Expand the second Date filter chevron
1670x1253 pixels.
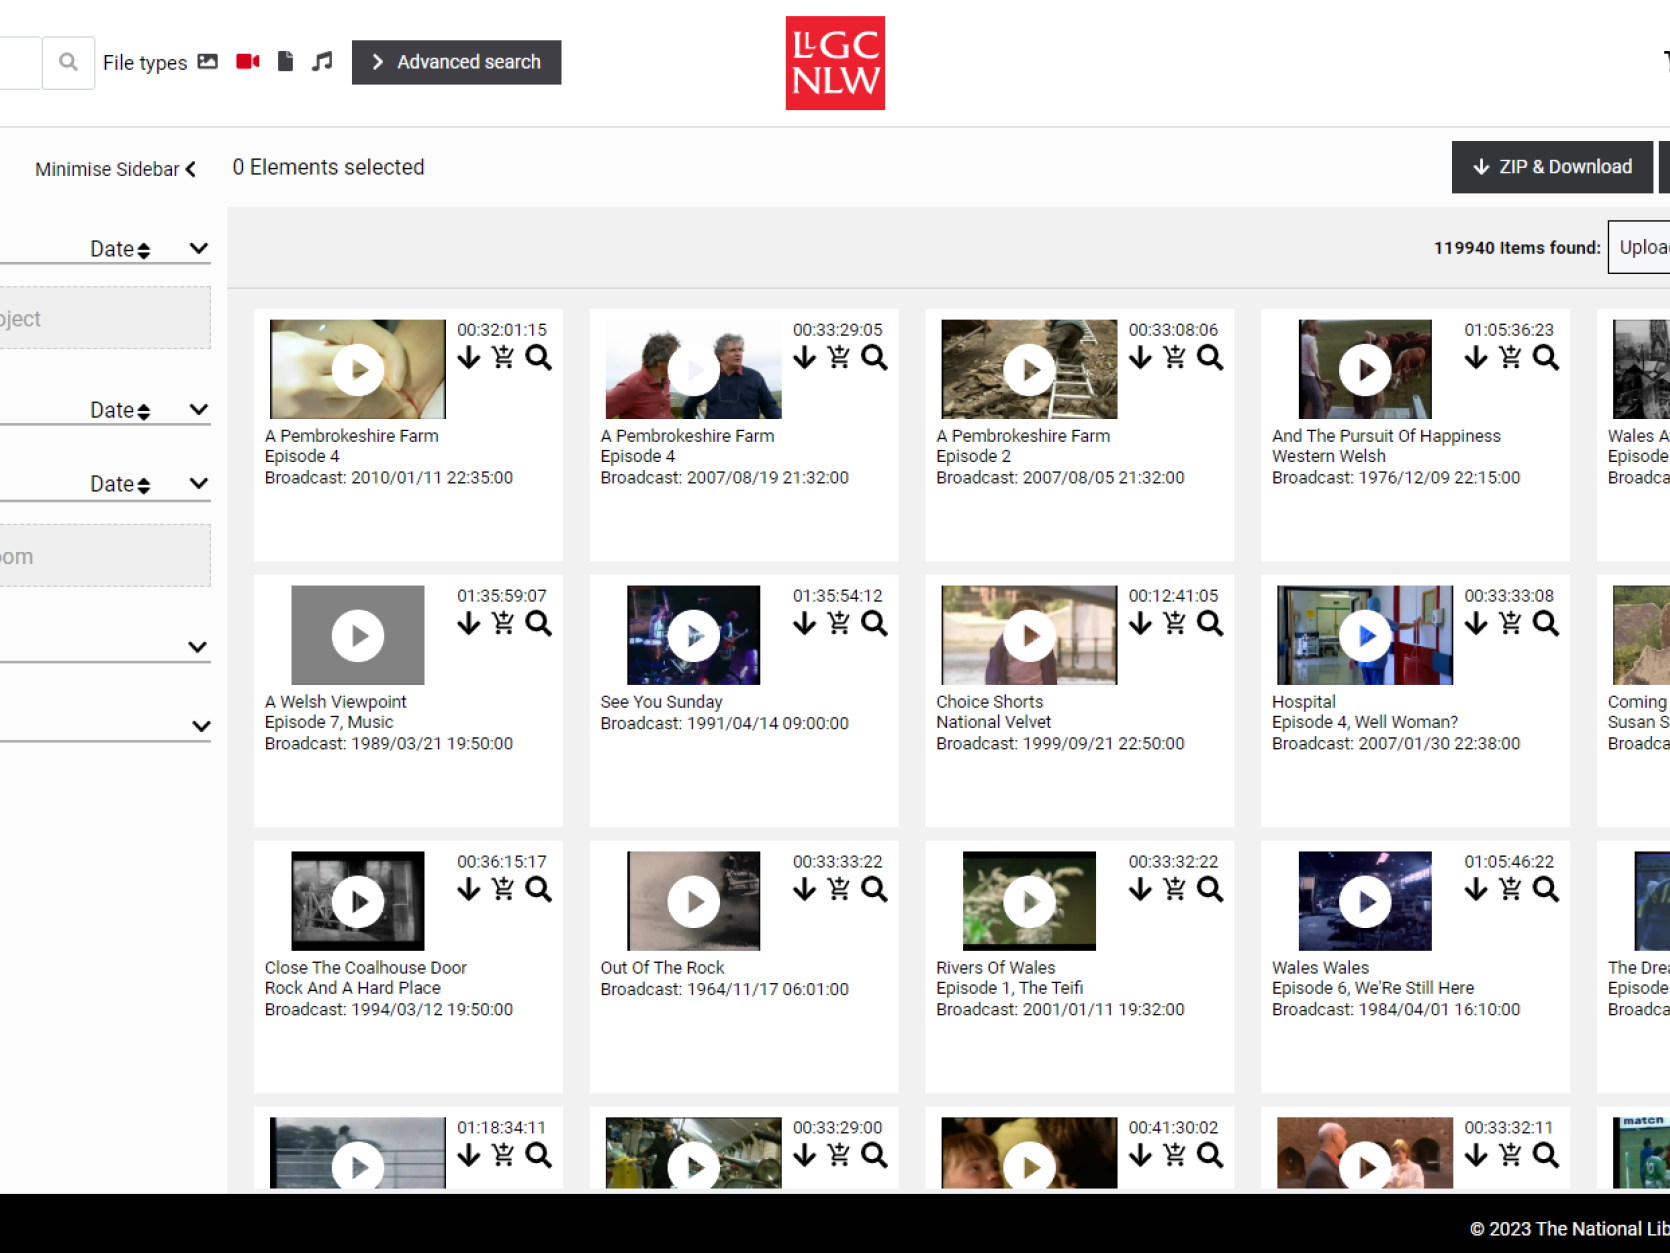coord(199,409)
